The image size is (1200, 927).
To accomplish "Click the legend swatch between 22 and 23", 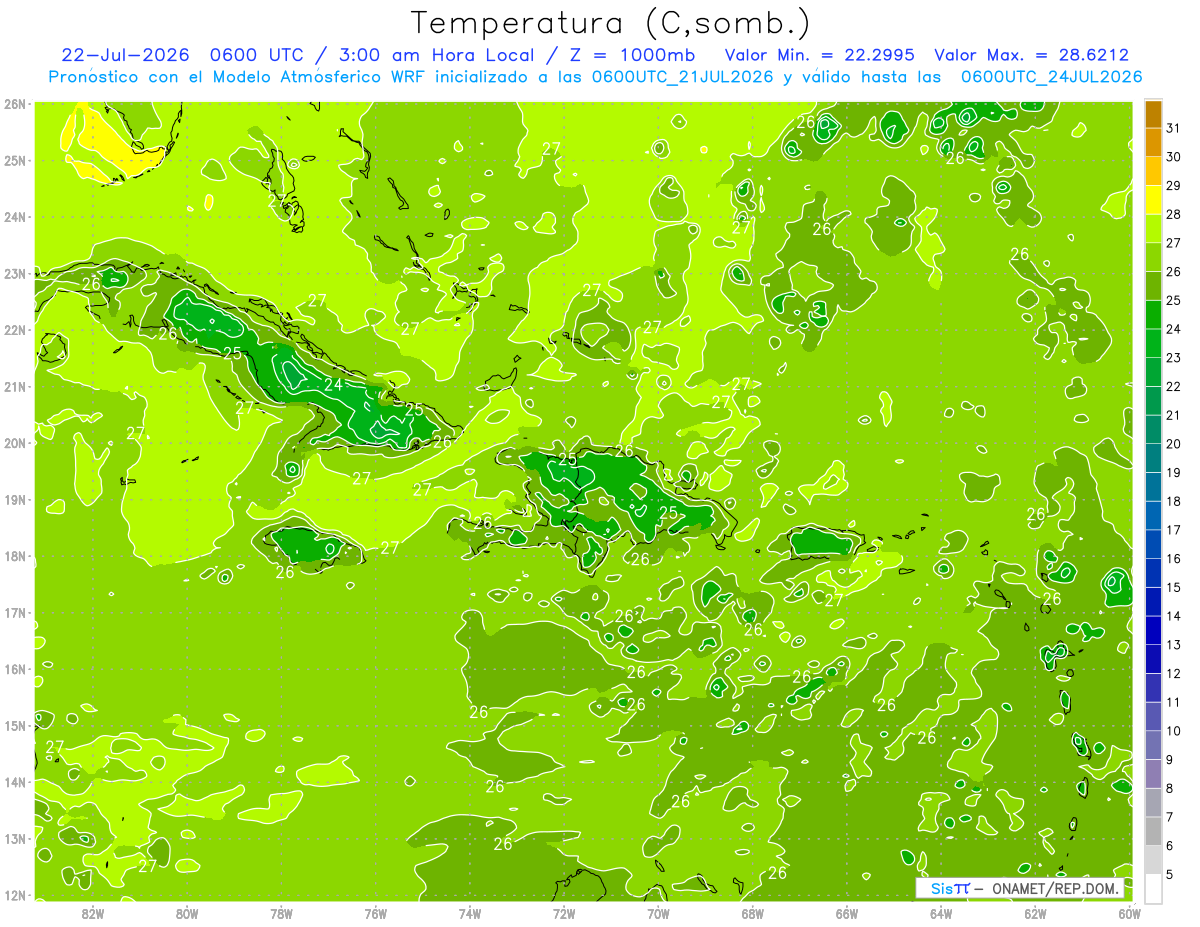I will tap(1153, 372).
